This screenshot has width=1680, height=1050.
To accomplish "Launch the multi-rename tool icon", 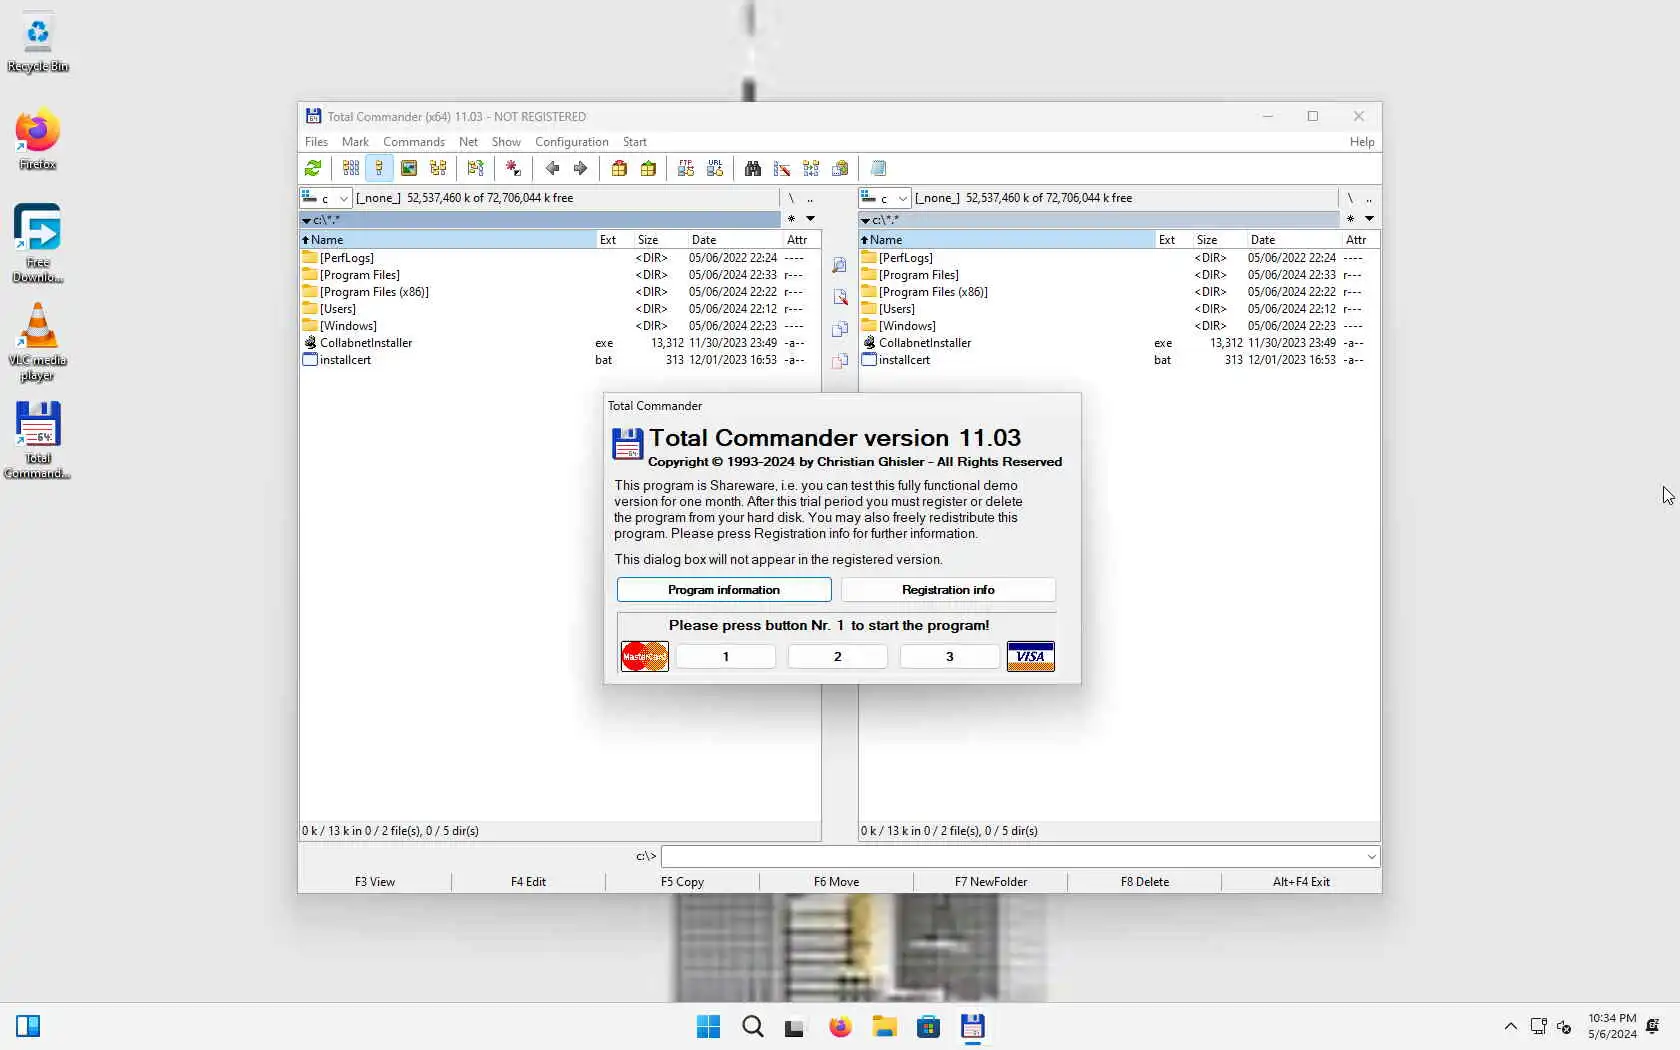I will click(x=782, y=168).
